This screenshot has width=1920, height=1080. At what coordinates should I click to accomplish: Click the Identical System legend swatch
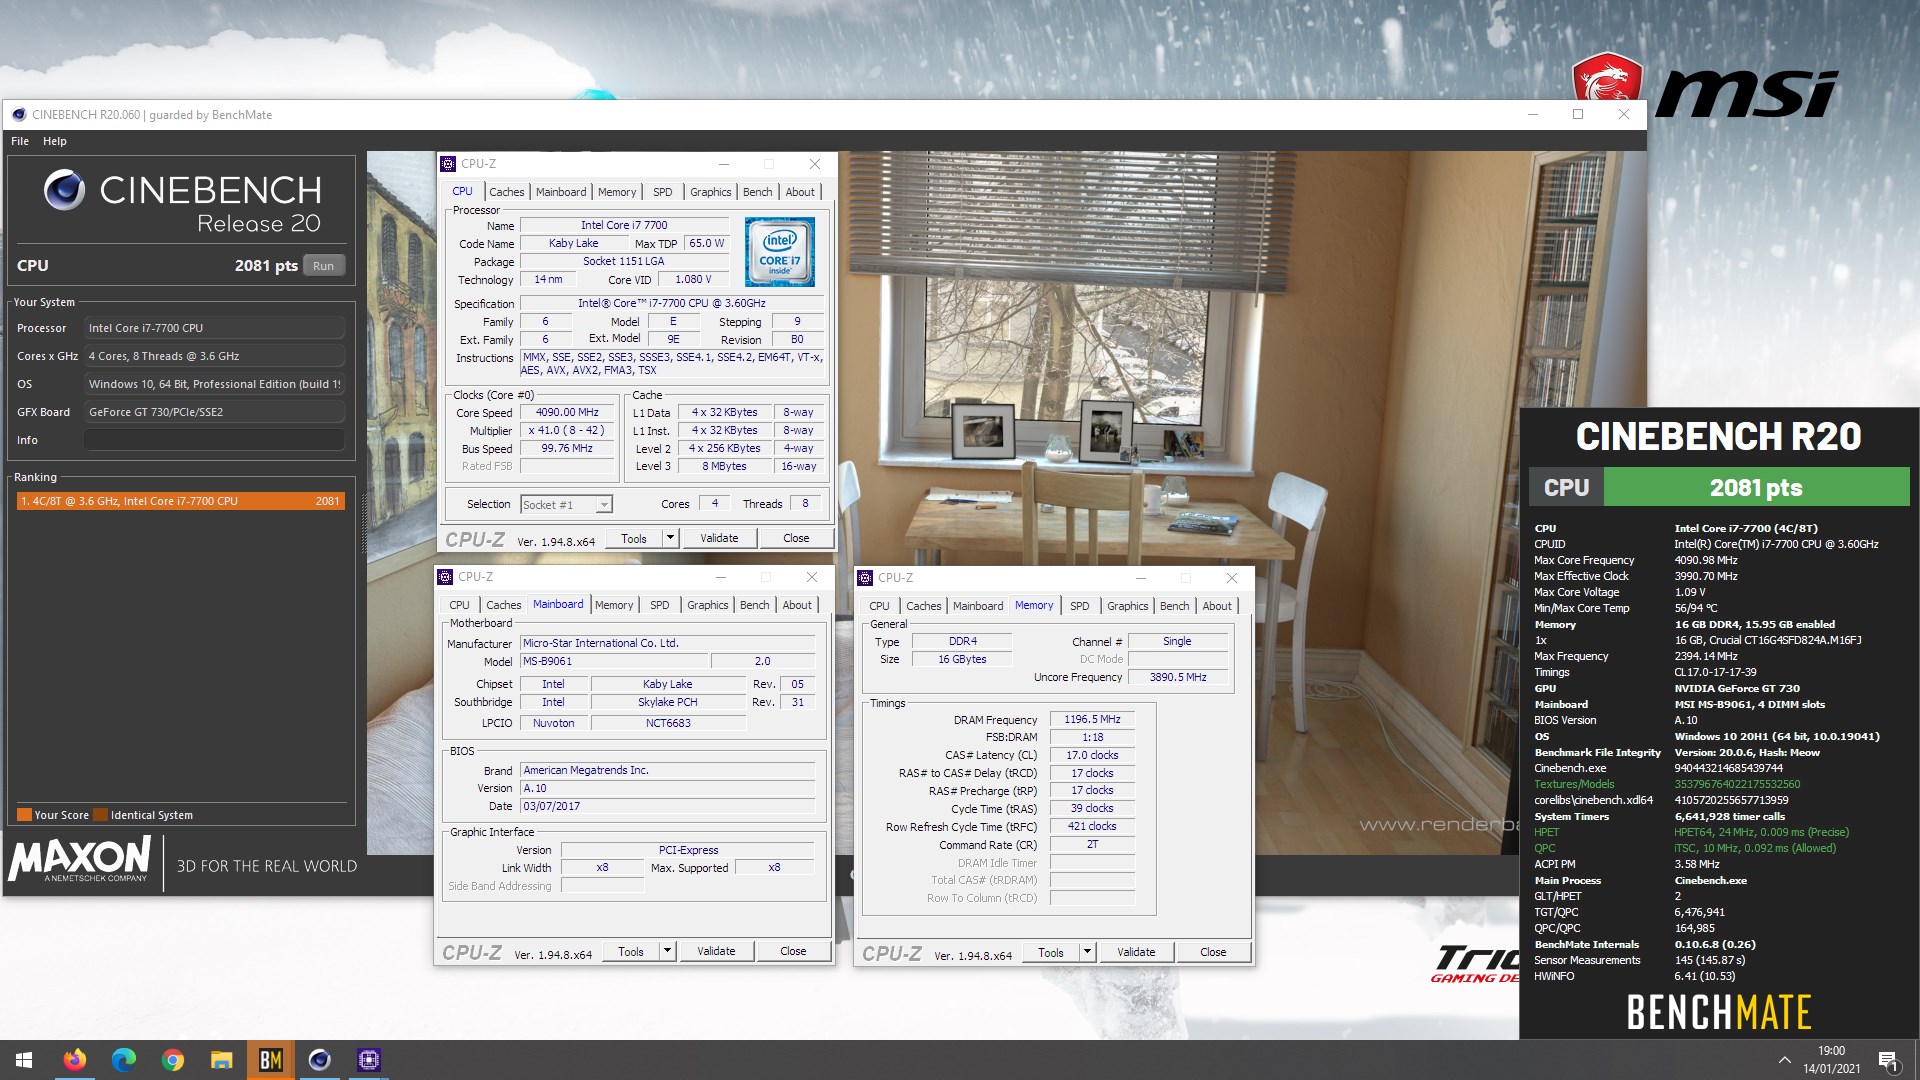click(100, 815)
